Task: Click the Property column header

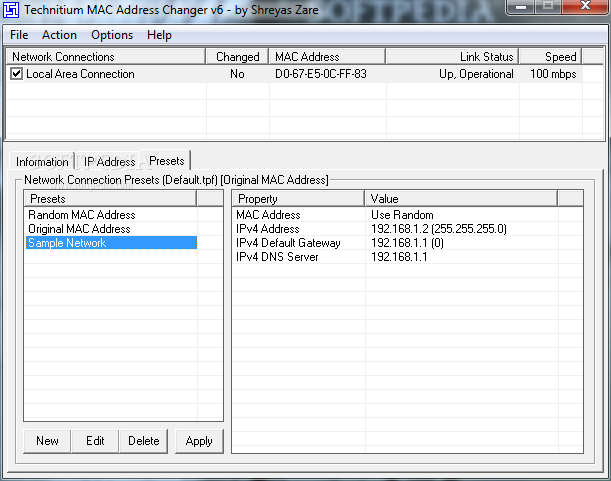Action: pyautogui.click(x=298, y=199)
